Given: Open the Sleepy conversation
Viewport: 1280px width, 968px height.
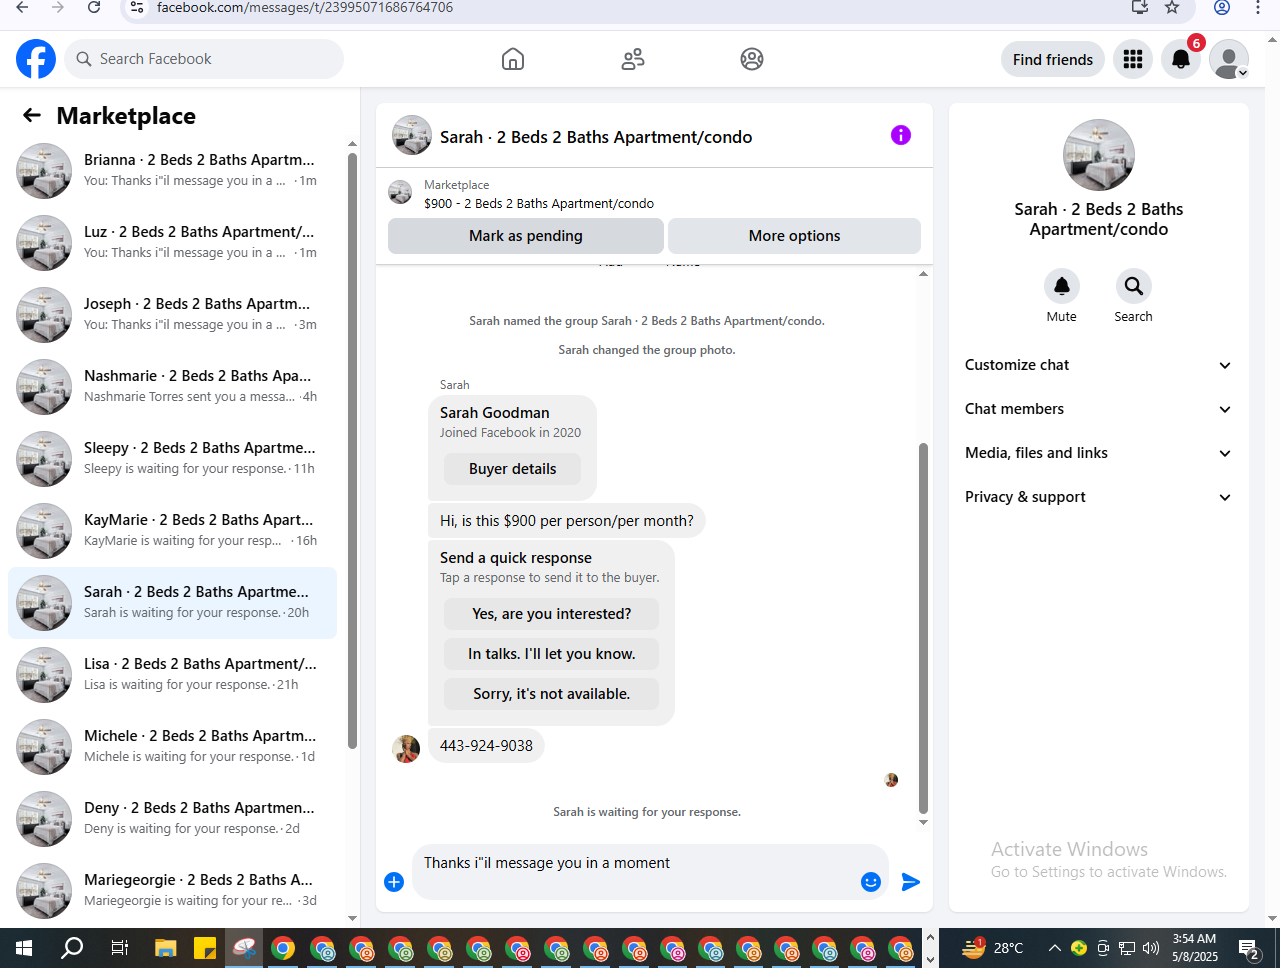Looking at the screenshot, I should click(x=172, y=459).
